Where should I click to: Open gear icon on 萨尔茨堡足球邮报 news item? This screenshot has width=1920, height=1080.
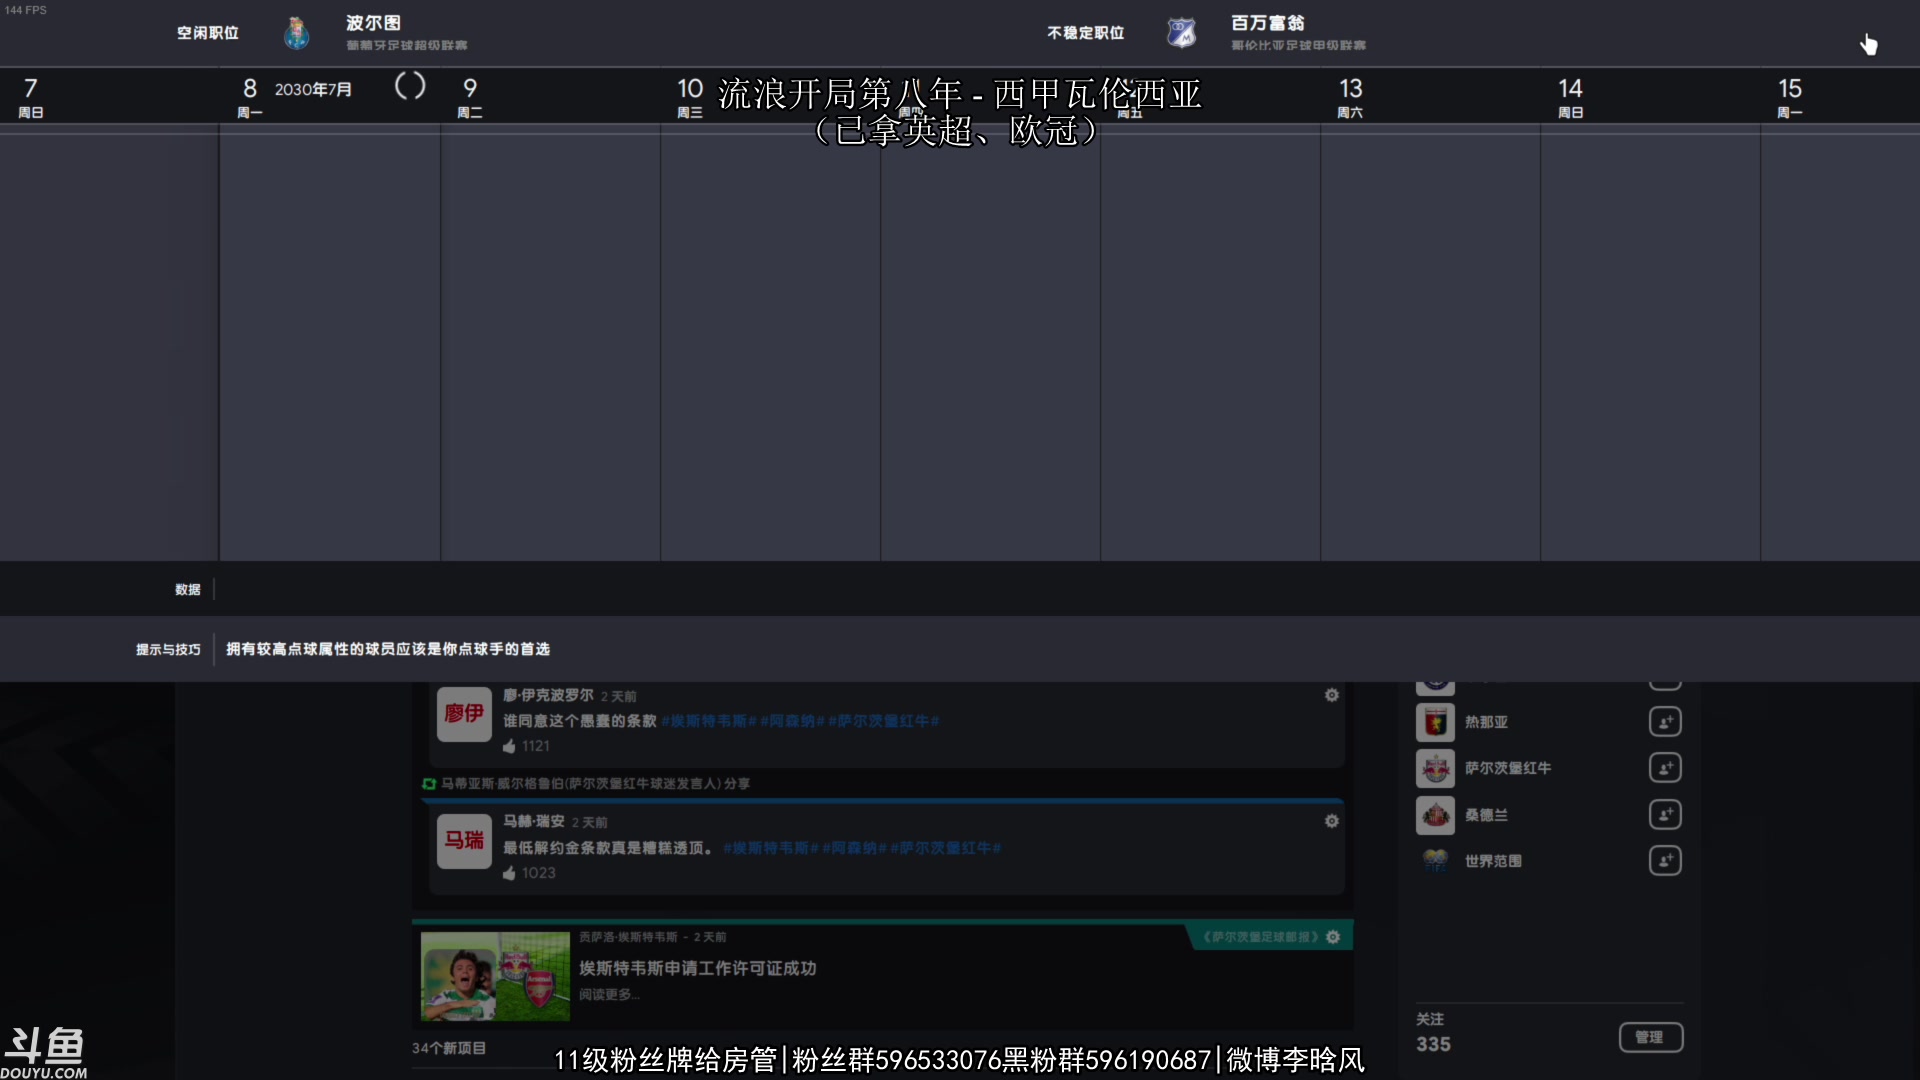1333,937
